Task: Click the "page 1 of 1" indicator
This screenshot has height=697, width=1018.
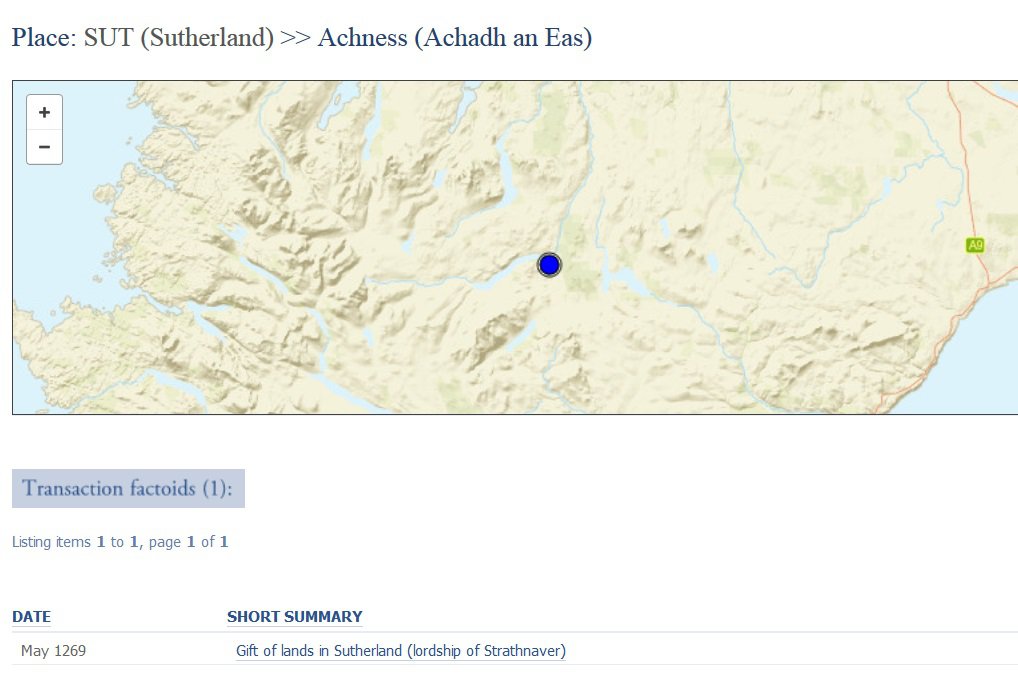Action: click(x=188, y=542)
